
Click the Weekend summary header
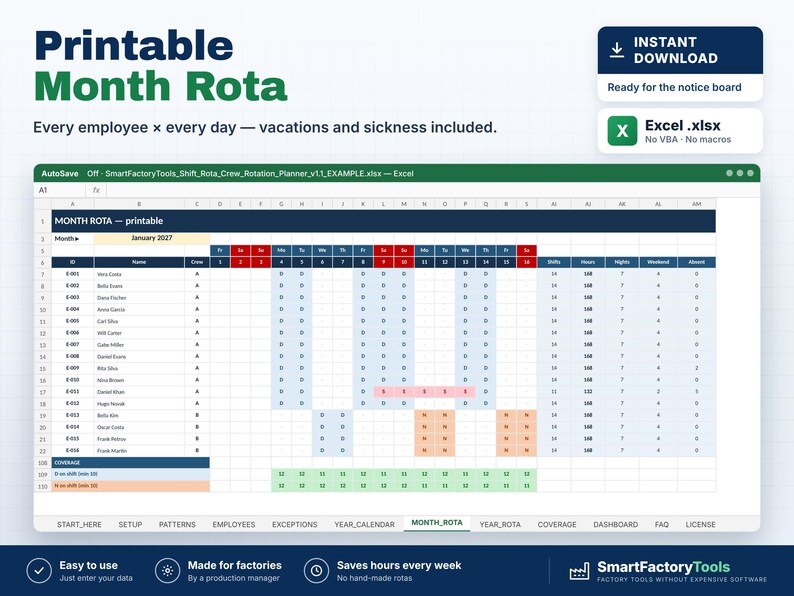(658, 262)
